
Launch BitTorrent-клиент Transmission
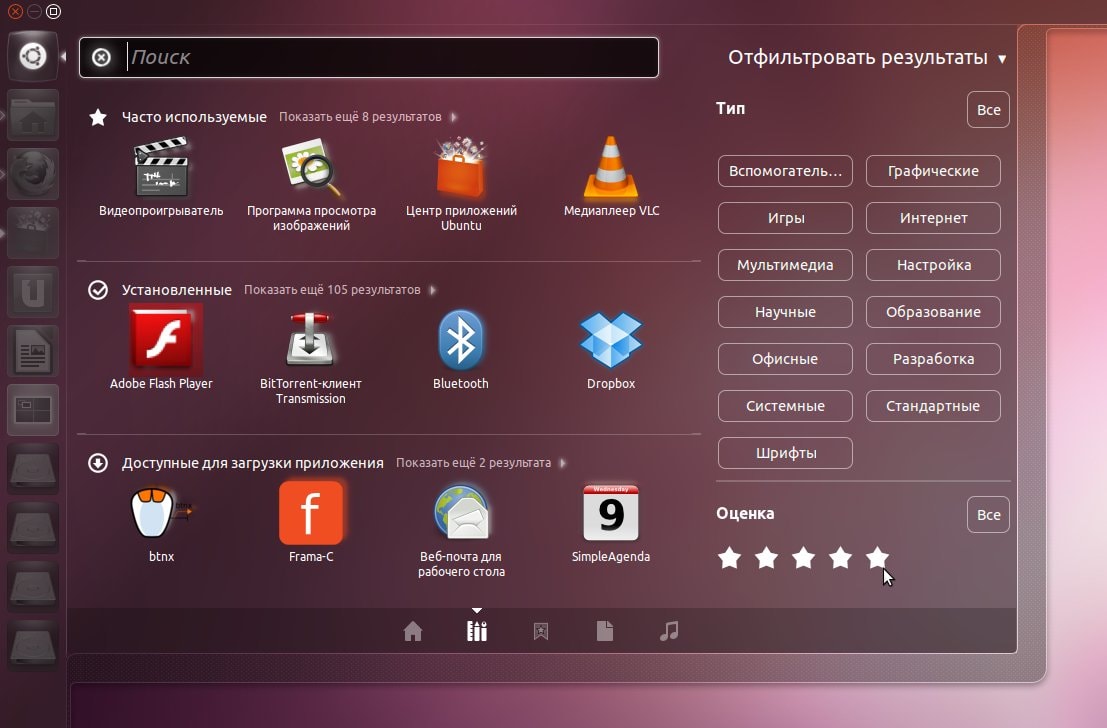coord(311,339)
